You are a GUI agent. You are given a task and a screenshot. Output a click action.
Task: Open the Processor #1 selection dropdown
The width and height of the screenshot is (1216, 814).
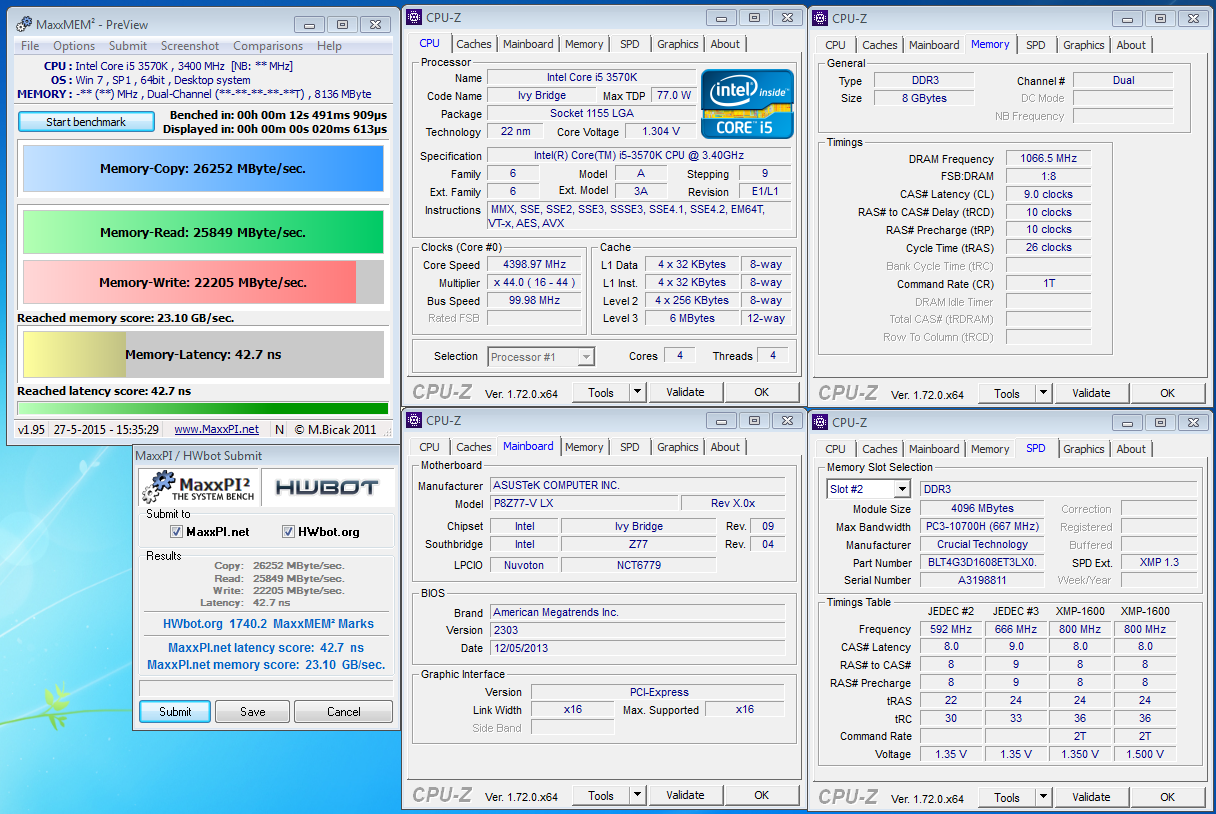586,357
